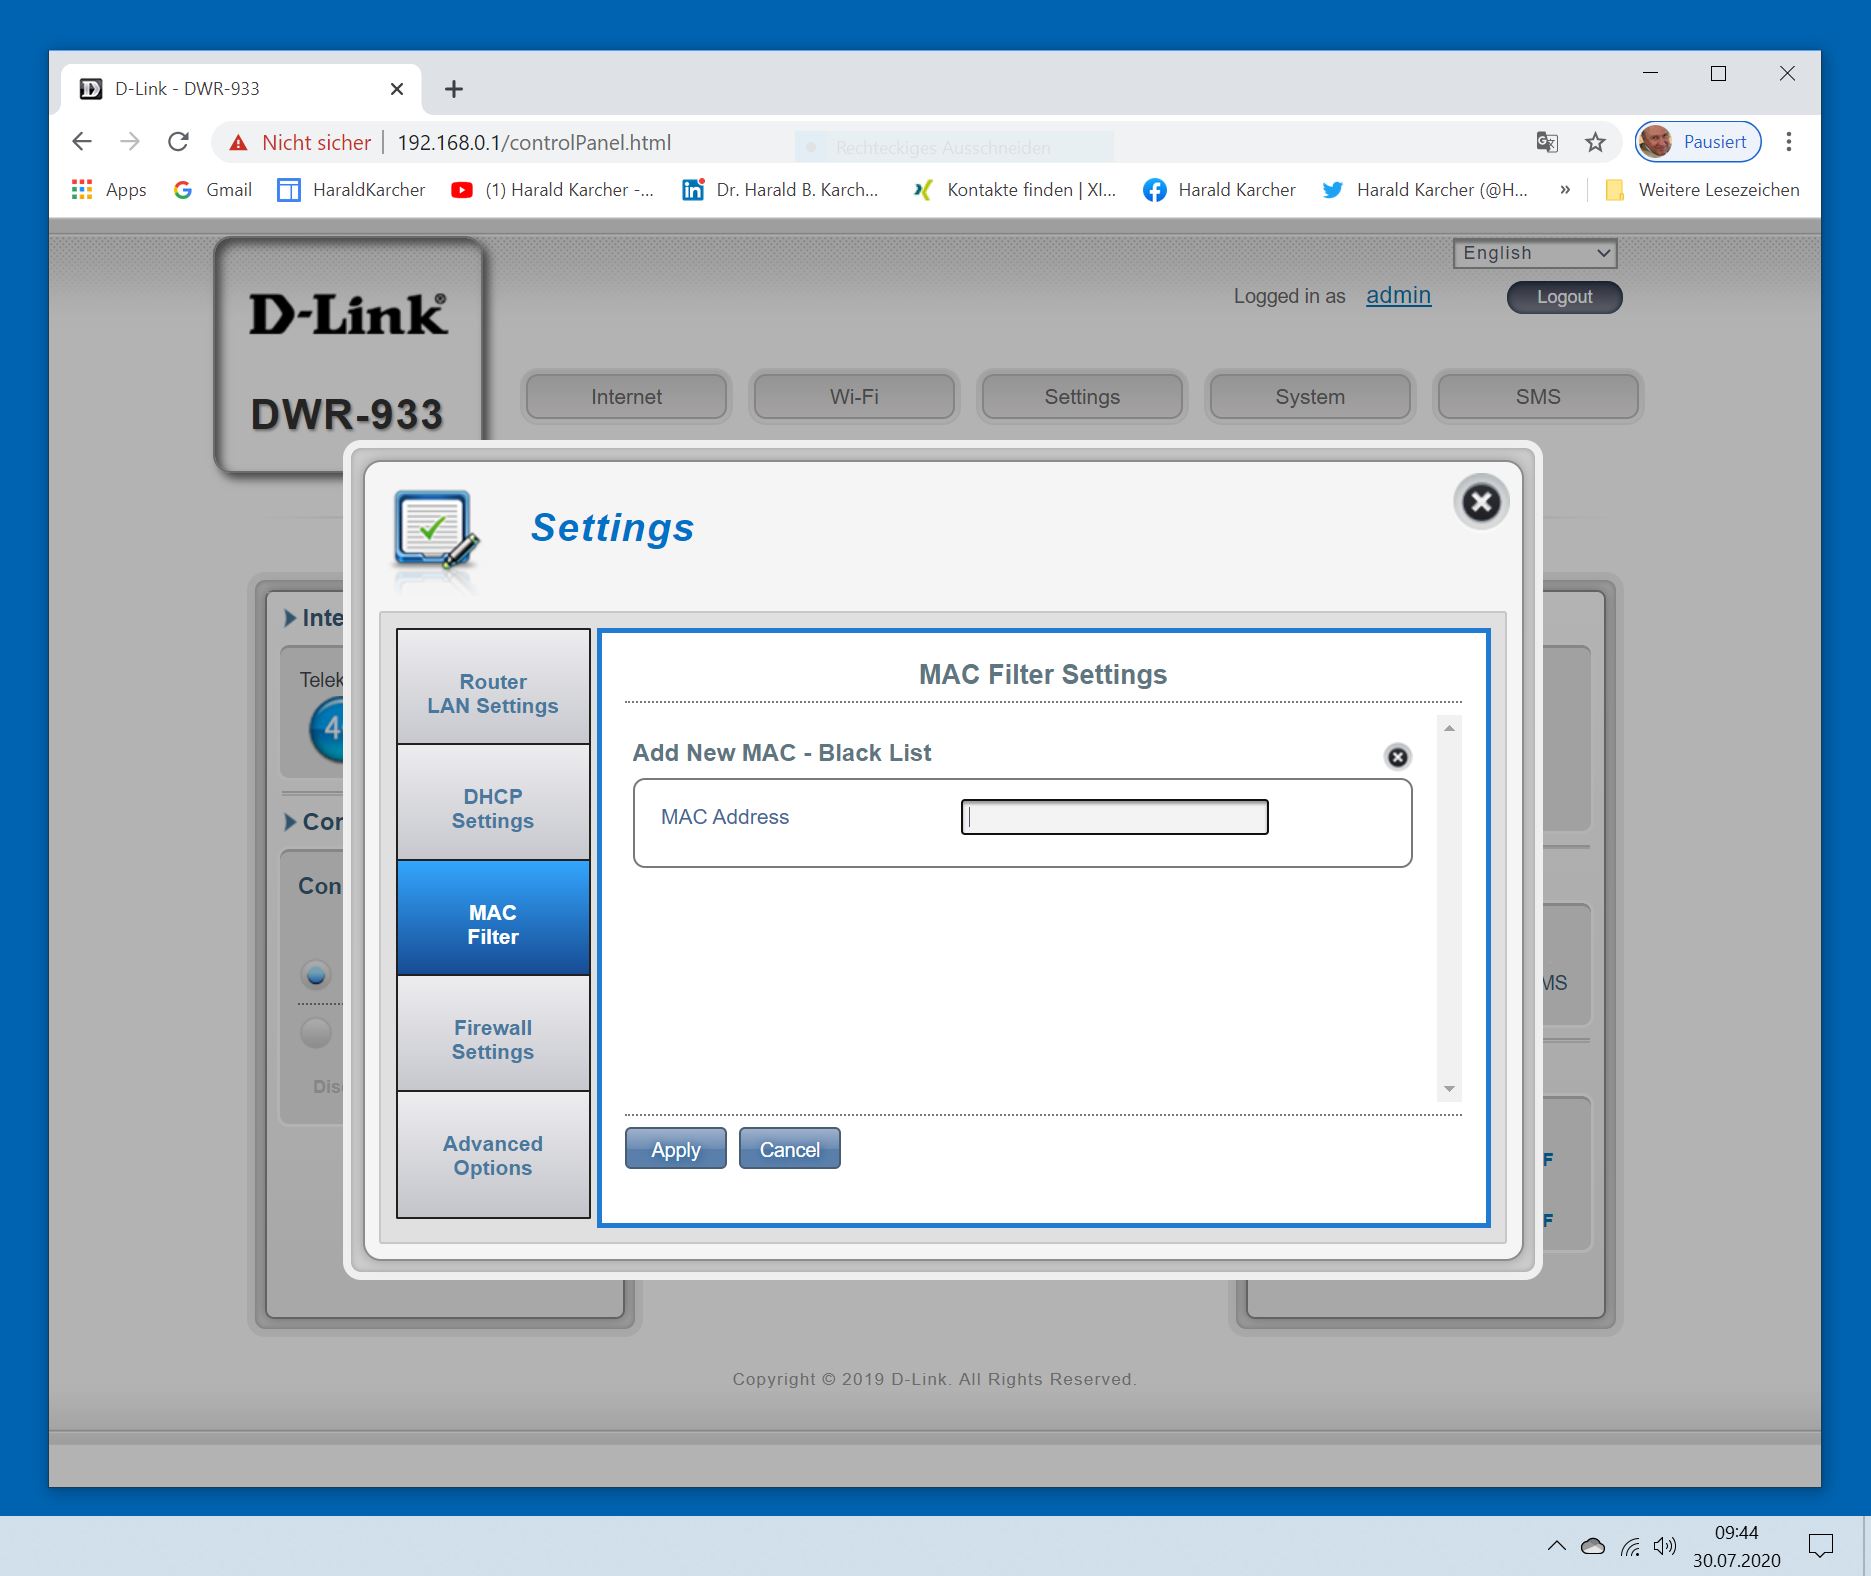
Task: Click the 'Nicht sicher' warning triangle icon
Action: (x=238, y=143)
